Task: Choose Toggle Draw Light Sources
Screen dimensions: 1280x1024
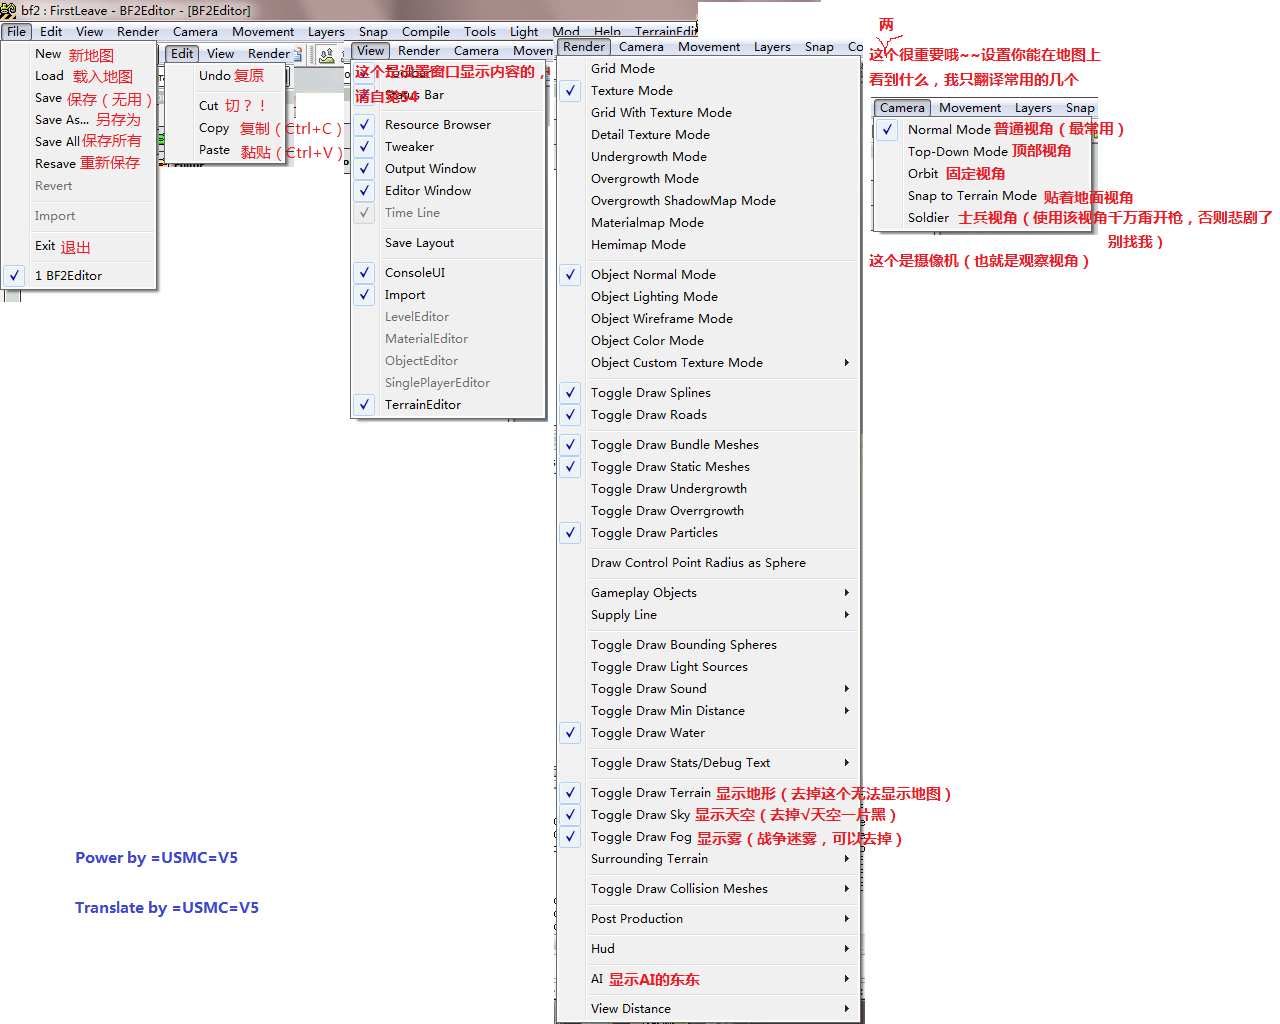Action: coord(708,667)
